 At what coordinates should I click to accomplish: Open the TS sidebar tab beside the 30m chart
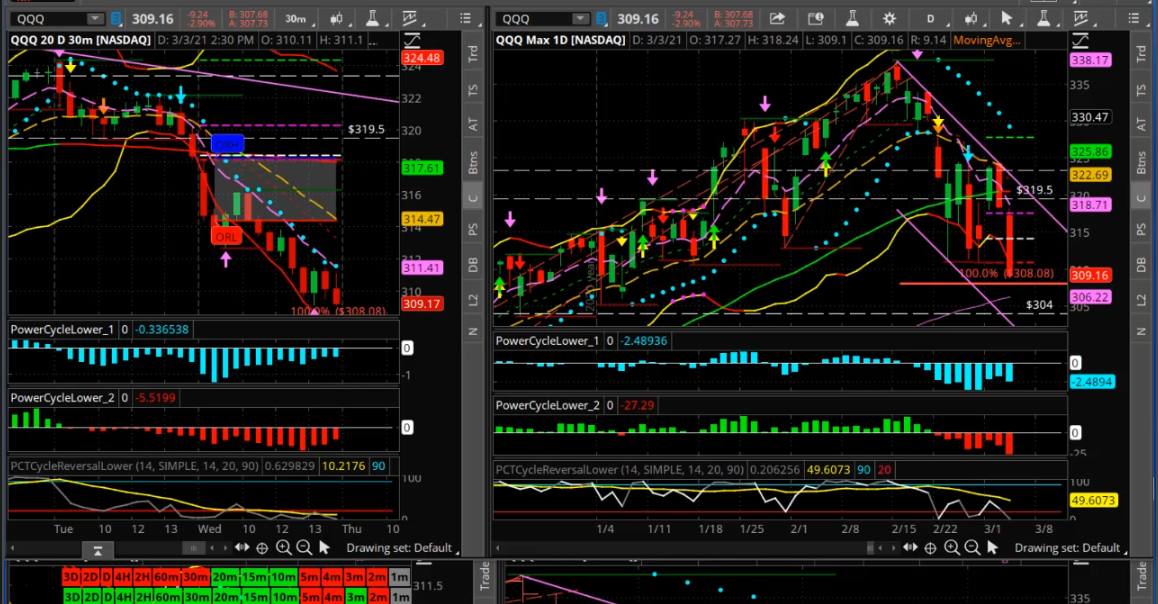(x=473, y=90)
